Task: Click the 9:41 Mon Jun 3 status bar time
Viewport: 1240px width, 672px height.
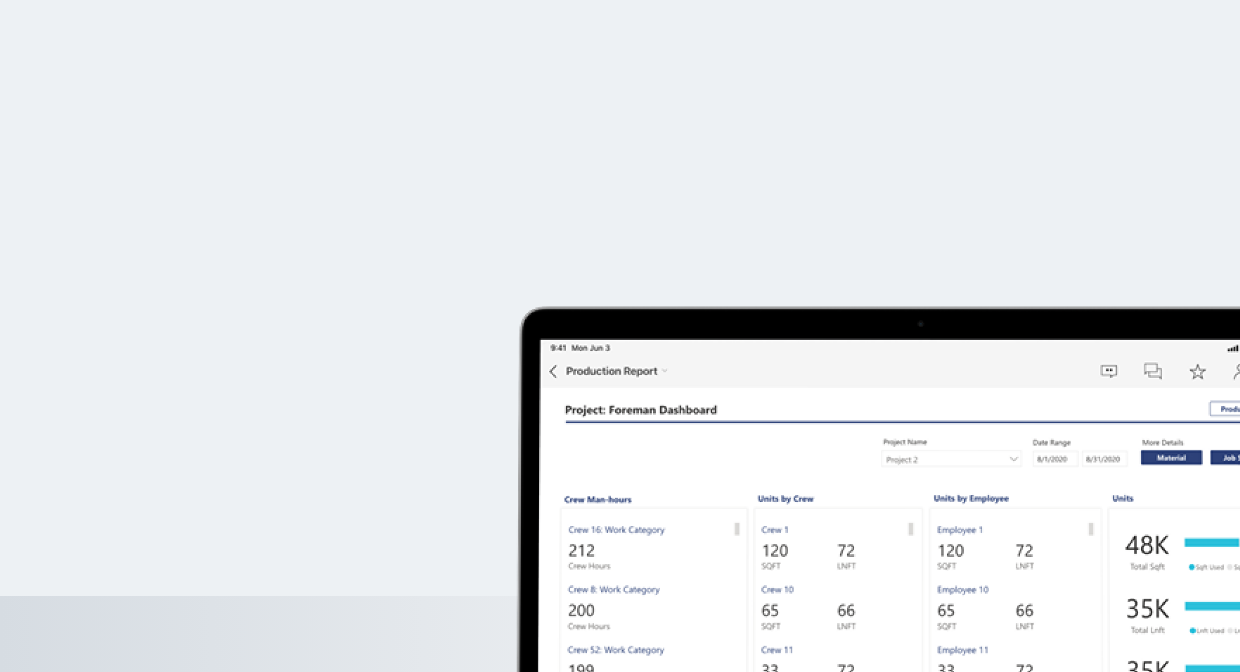Action: click(x=580, y=348)
